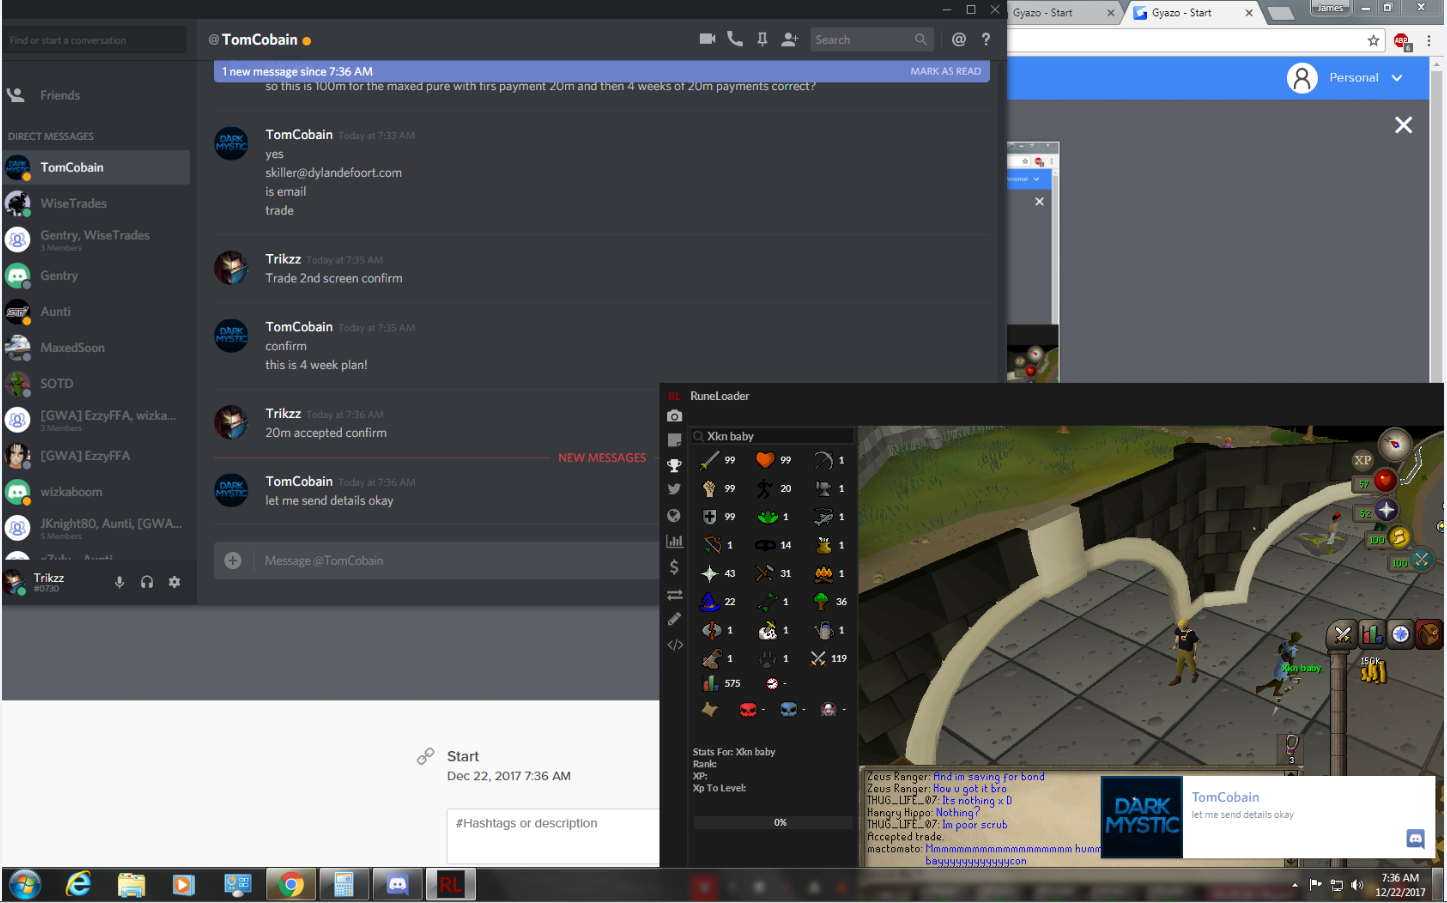
Task: Open the TomCobain notification toast
Action: click(x=1267, y=817)
